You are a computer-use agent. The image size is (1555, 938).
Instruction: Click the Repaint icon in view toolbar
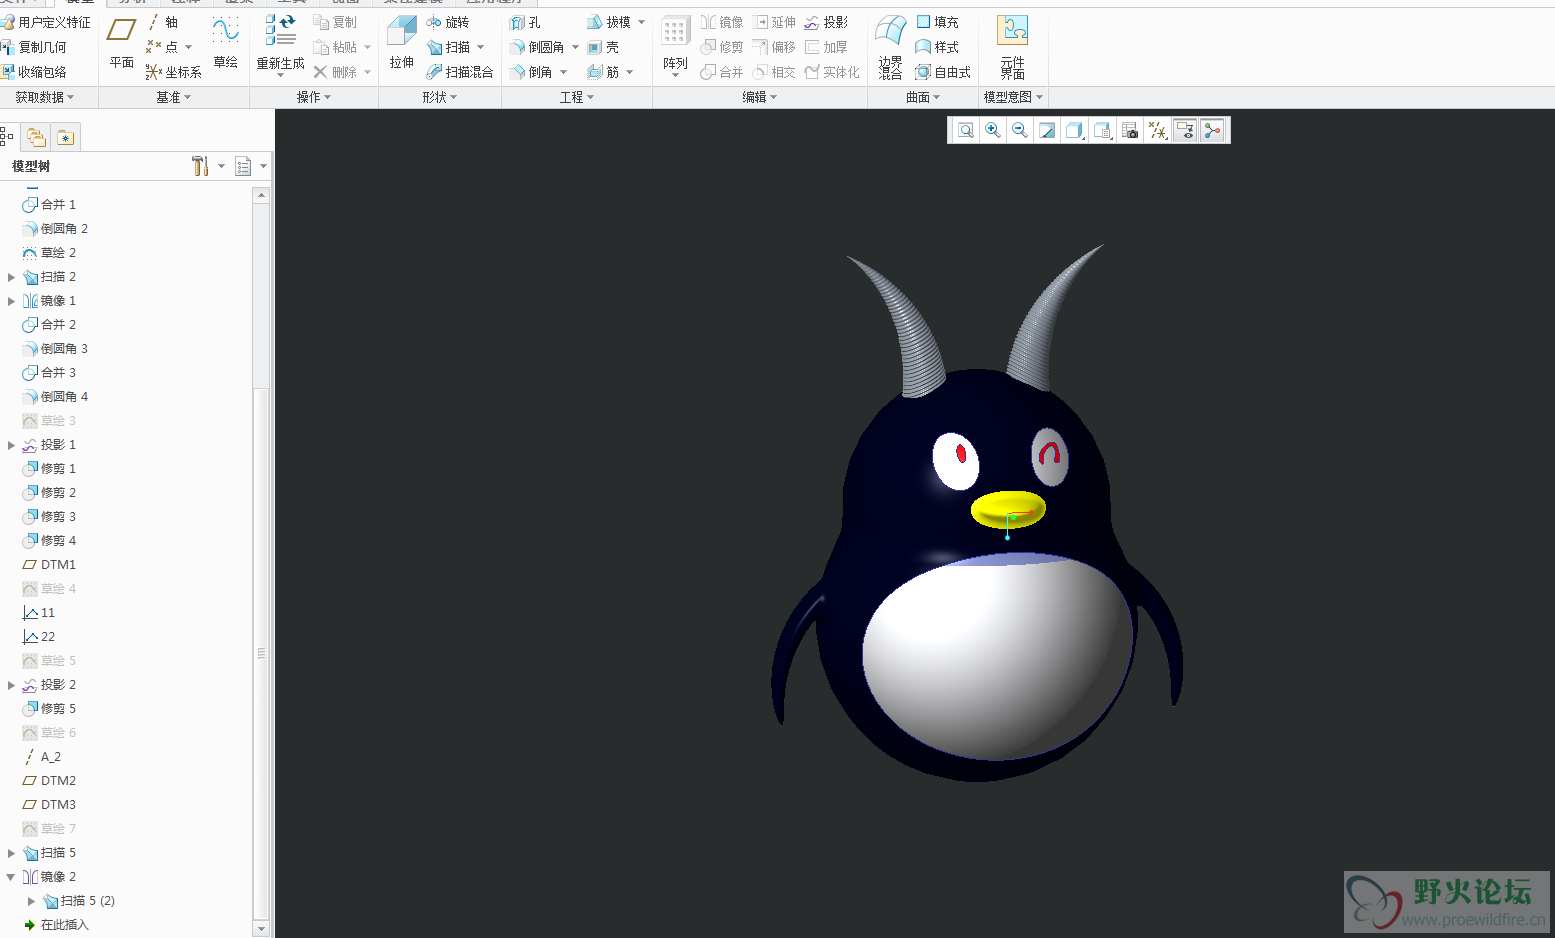pos(1047,131)
